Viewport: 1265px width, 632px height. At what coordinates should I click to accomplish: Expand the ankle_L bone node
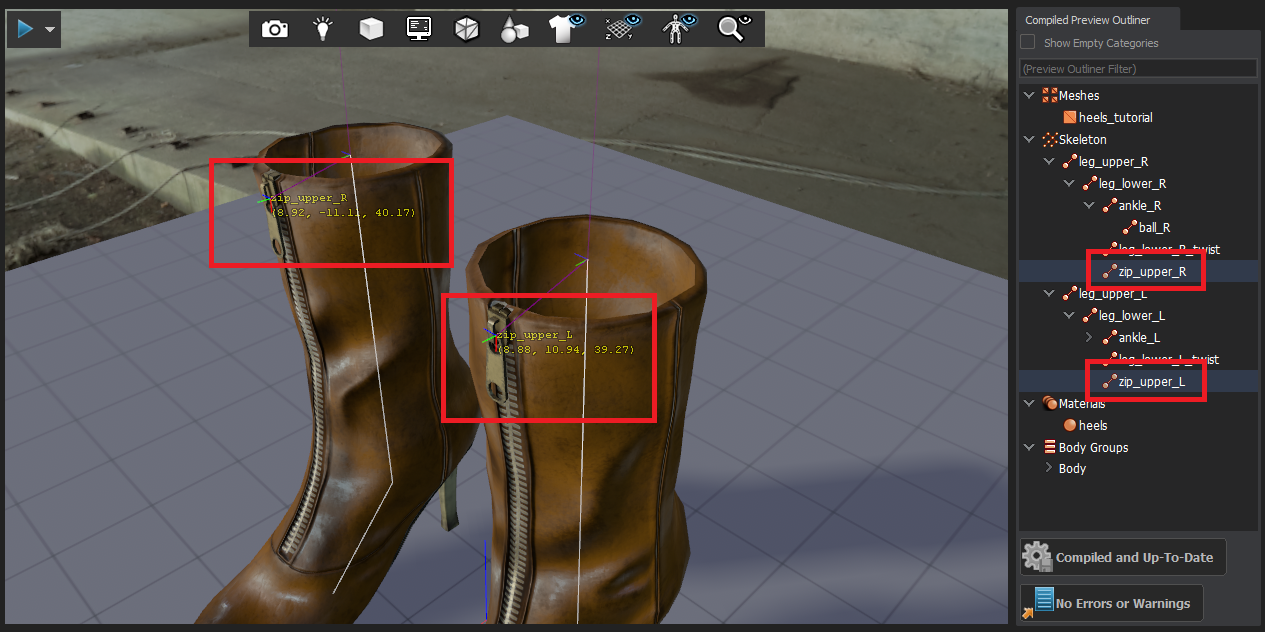coord(1089,338)
